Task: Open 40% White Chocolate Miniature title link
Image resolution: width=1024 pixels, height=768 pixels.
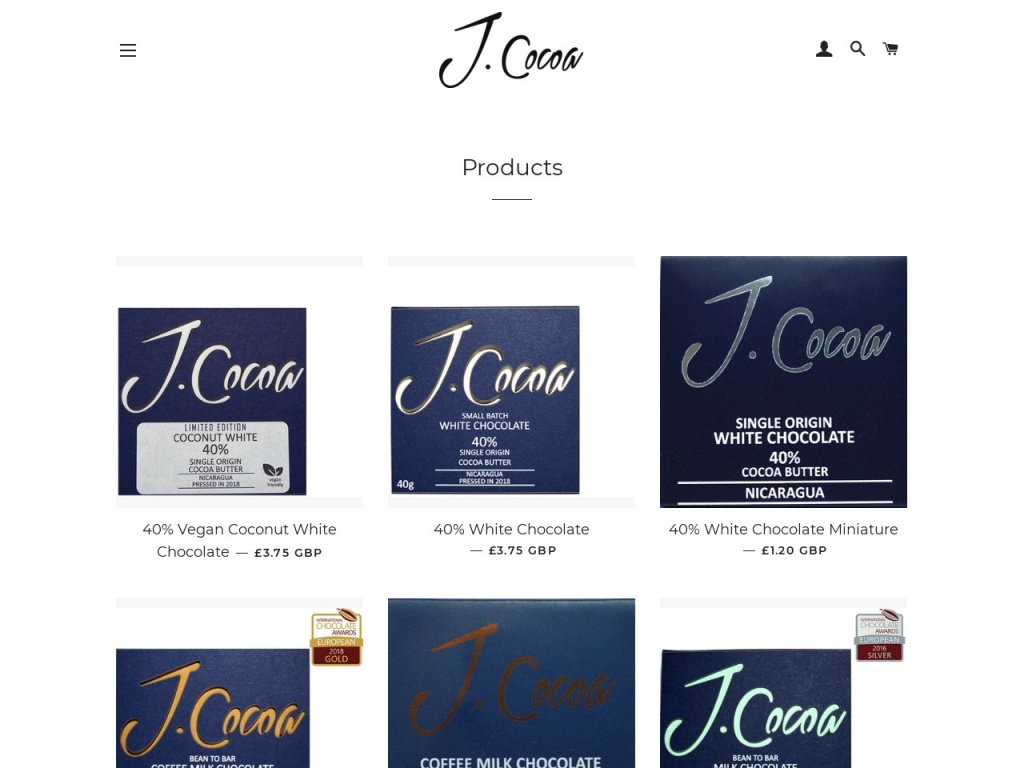Action: point(783,529)
